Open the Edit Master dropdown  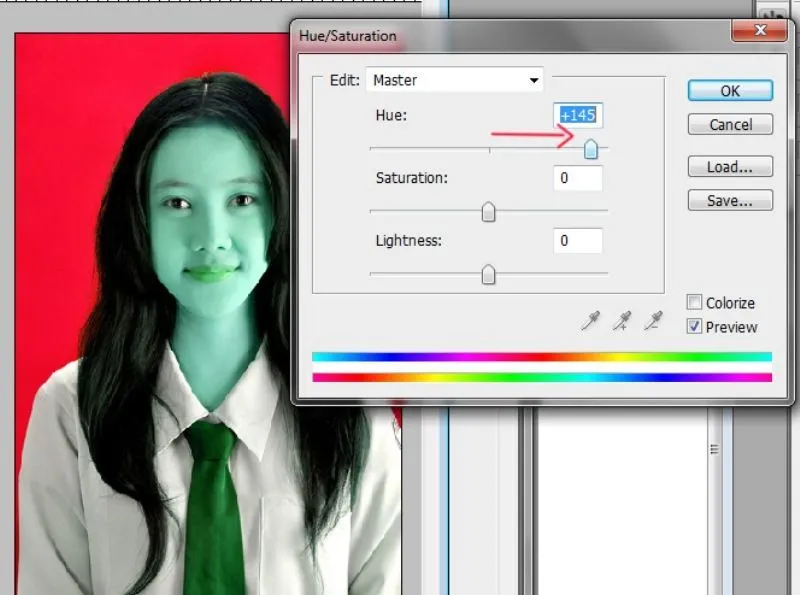455,80
